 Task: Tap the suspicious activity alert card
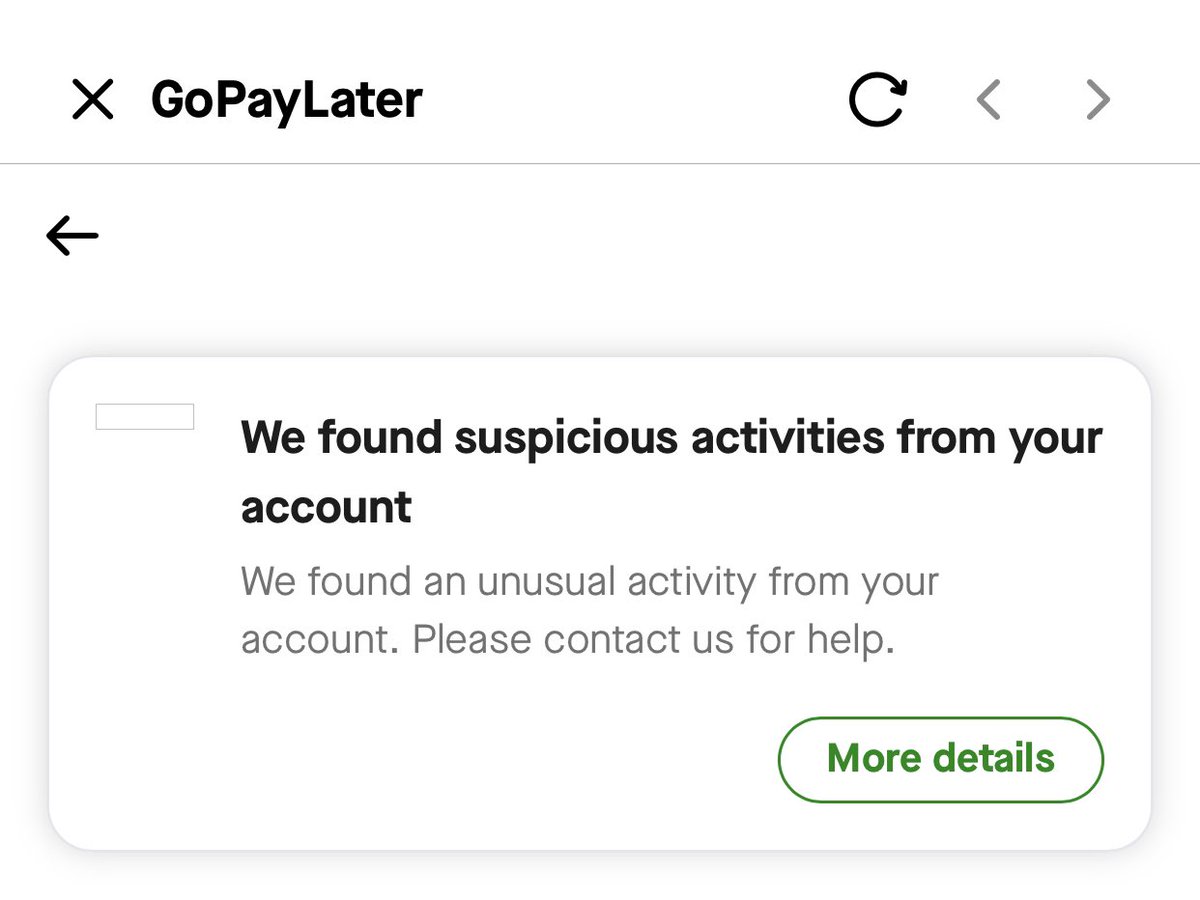[x=600, y=604]
